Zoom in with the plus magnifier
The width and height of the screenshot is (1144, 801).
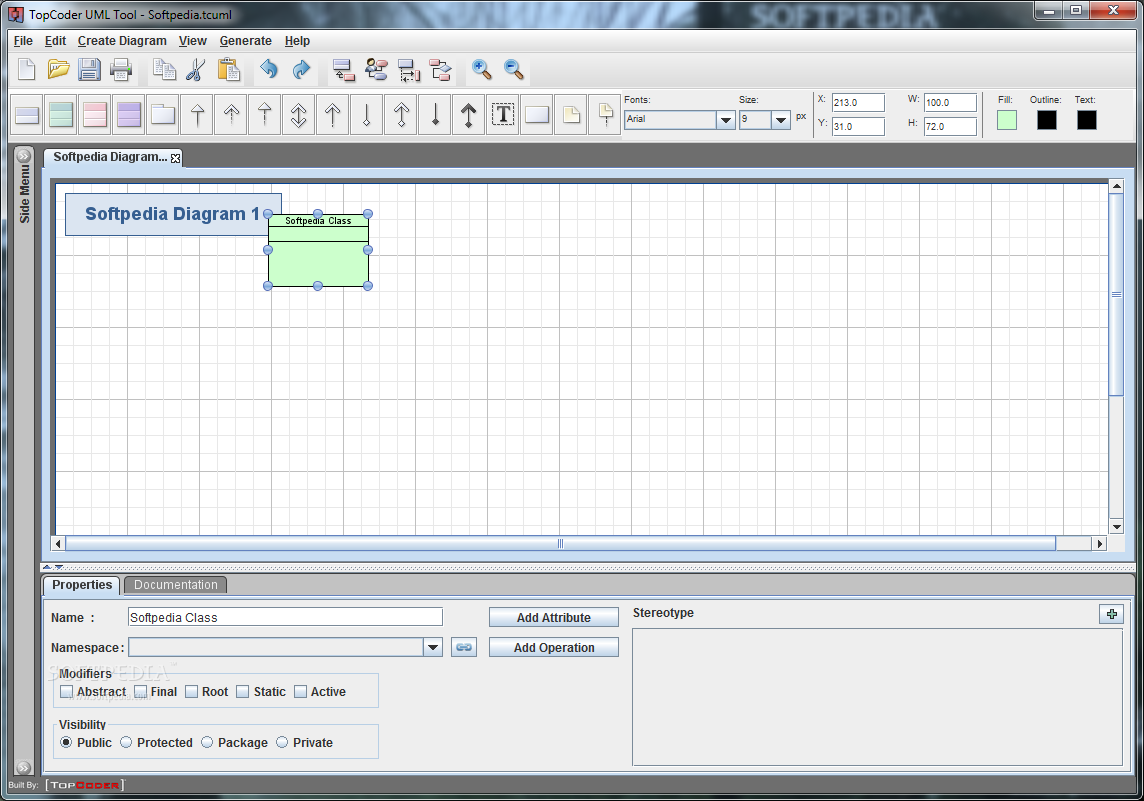point(482,70)
